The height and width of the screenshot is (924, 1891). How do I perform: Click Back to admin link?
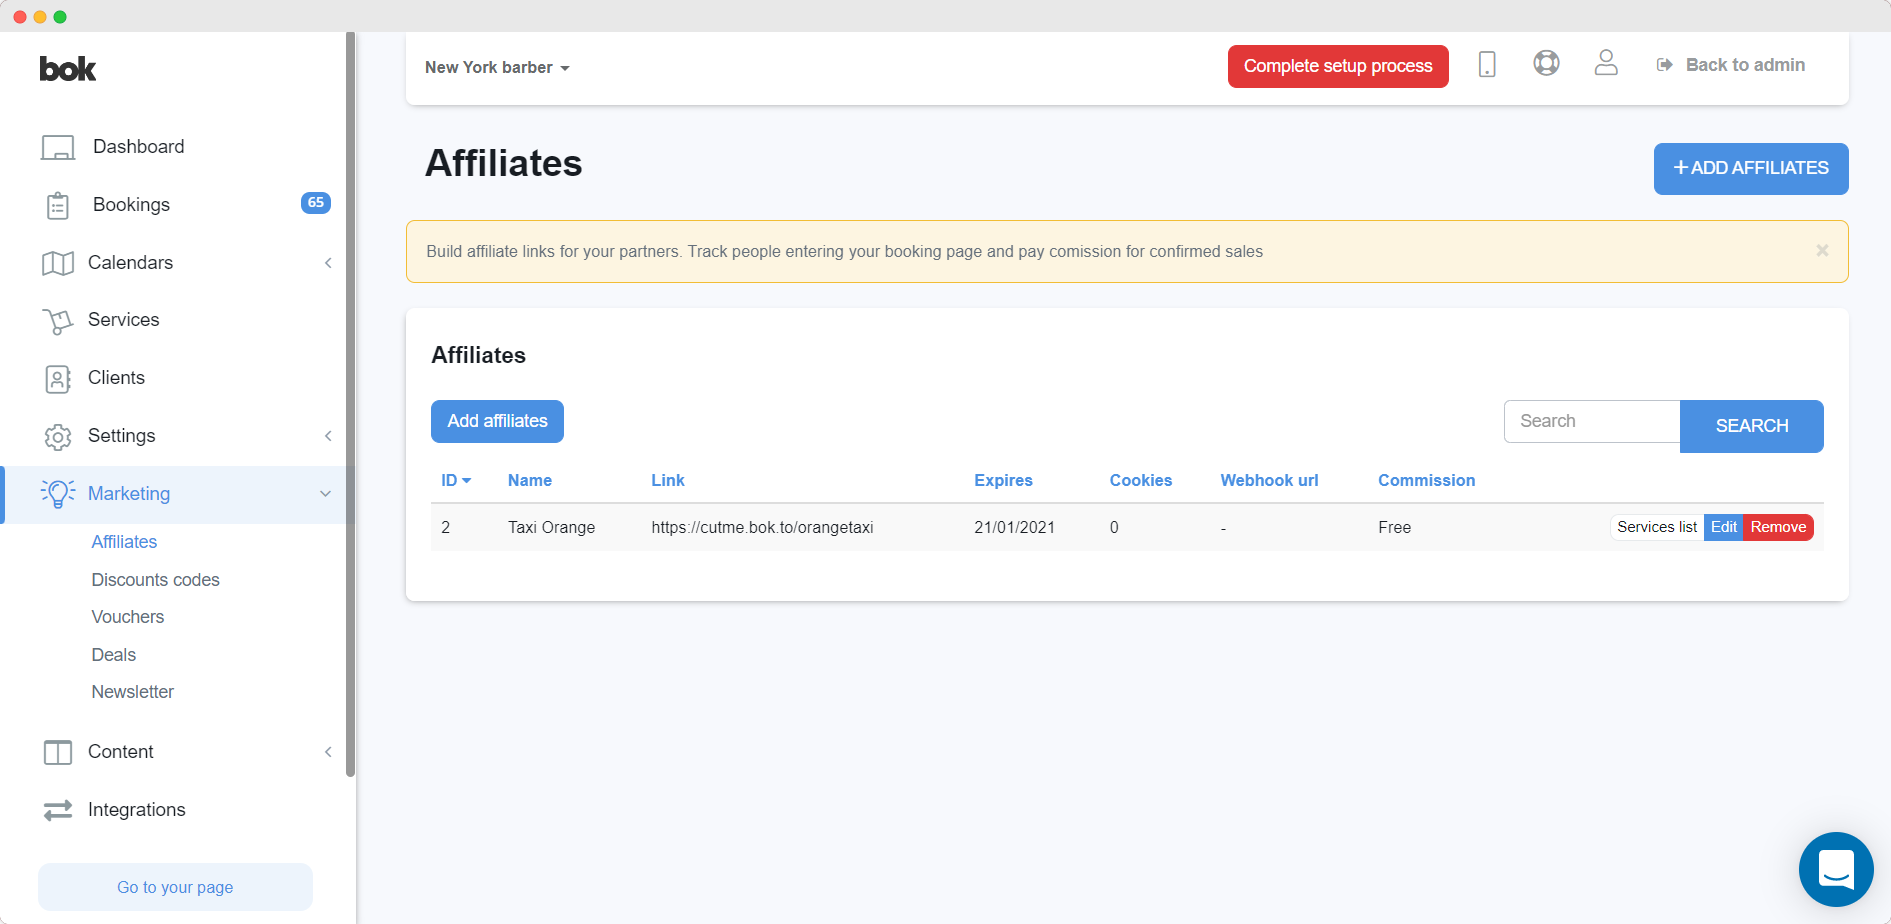tap(1731, 65)
